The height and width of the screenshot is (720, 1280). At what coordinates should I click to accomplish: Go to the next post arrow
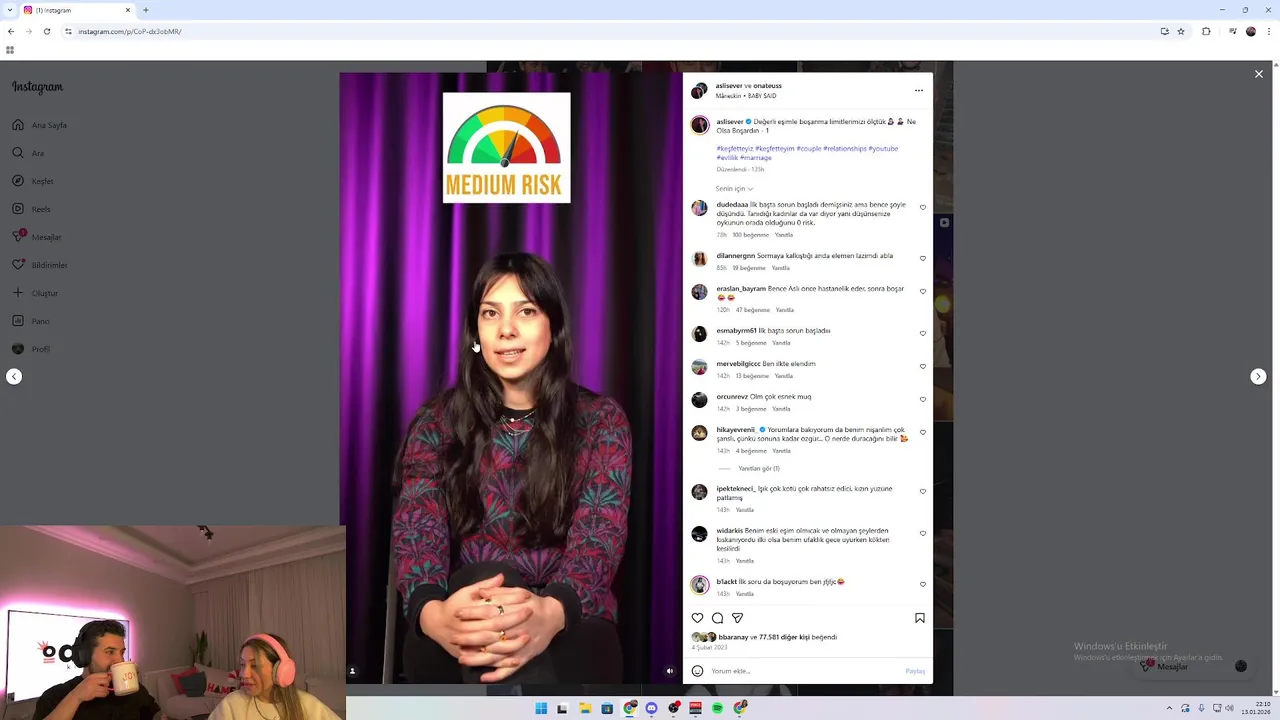1258,377
